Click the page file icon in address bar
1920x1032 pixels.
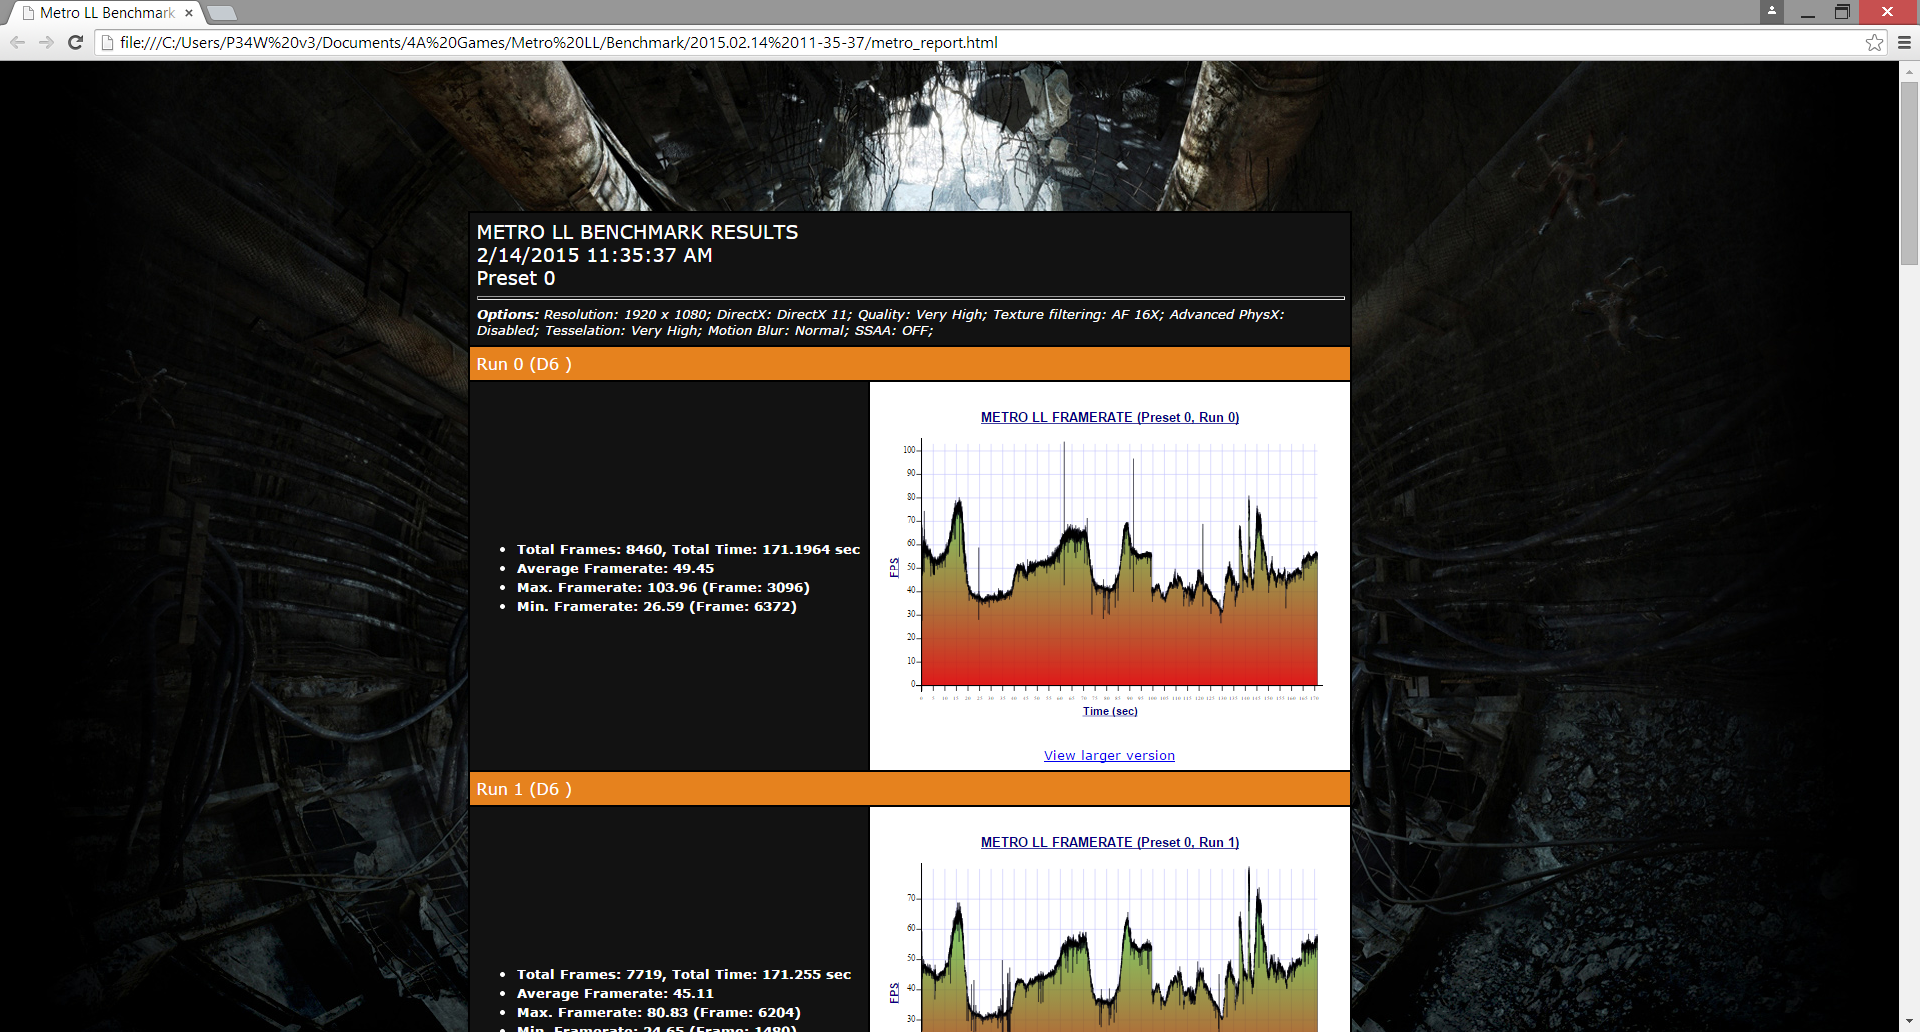[x=107, y=42]
